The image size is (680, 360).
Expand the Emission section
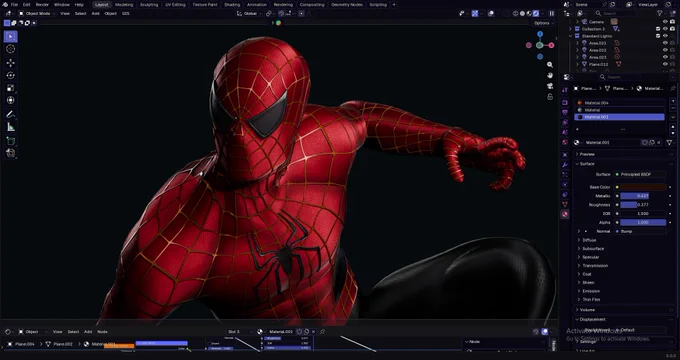coord(591,291)
